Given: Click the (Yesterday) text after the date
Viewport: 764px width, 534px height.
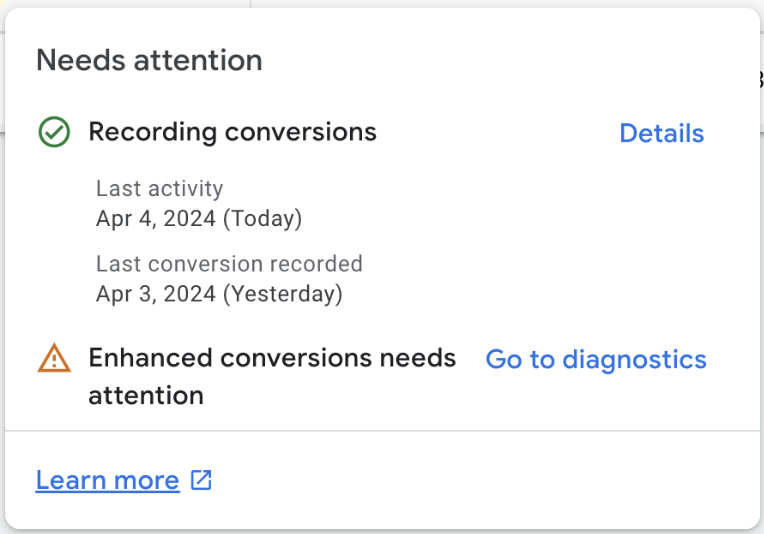Looking at the screenshot, I should (x=283, y=294).
